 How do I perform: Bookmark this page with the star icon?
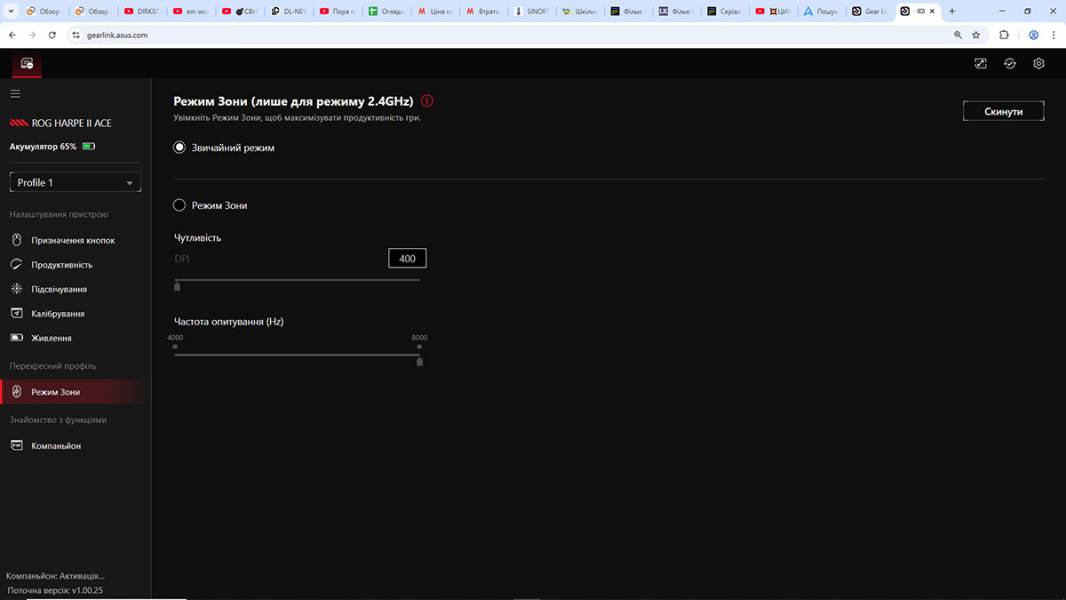click(x=976, y=35)
